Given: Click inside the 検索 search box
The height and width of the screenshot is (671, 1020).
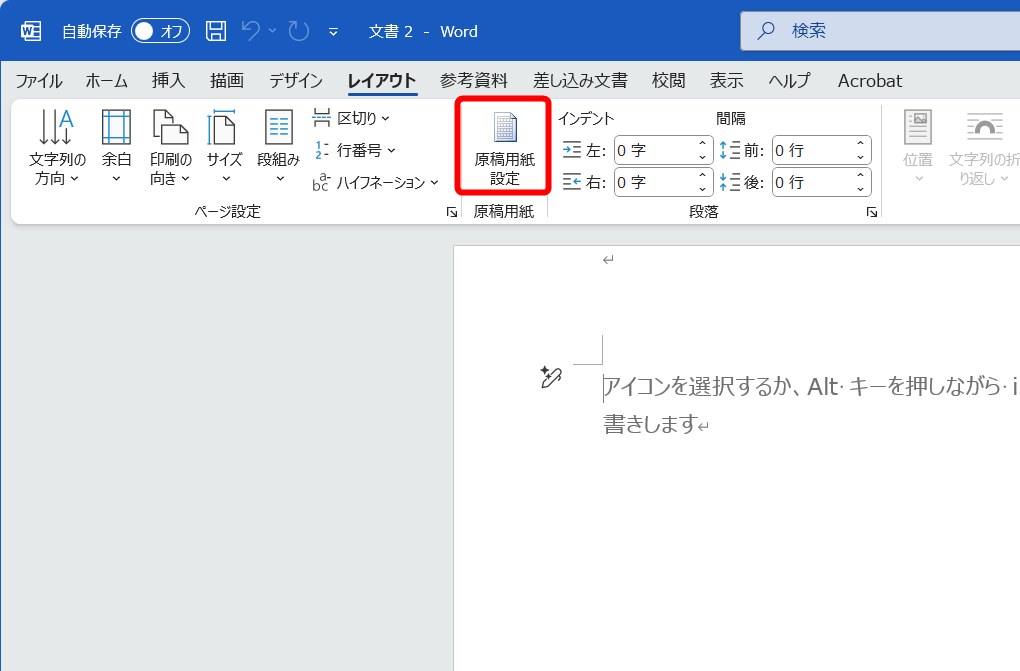Looking at the screenshot, I should (880, 31).
